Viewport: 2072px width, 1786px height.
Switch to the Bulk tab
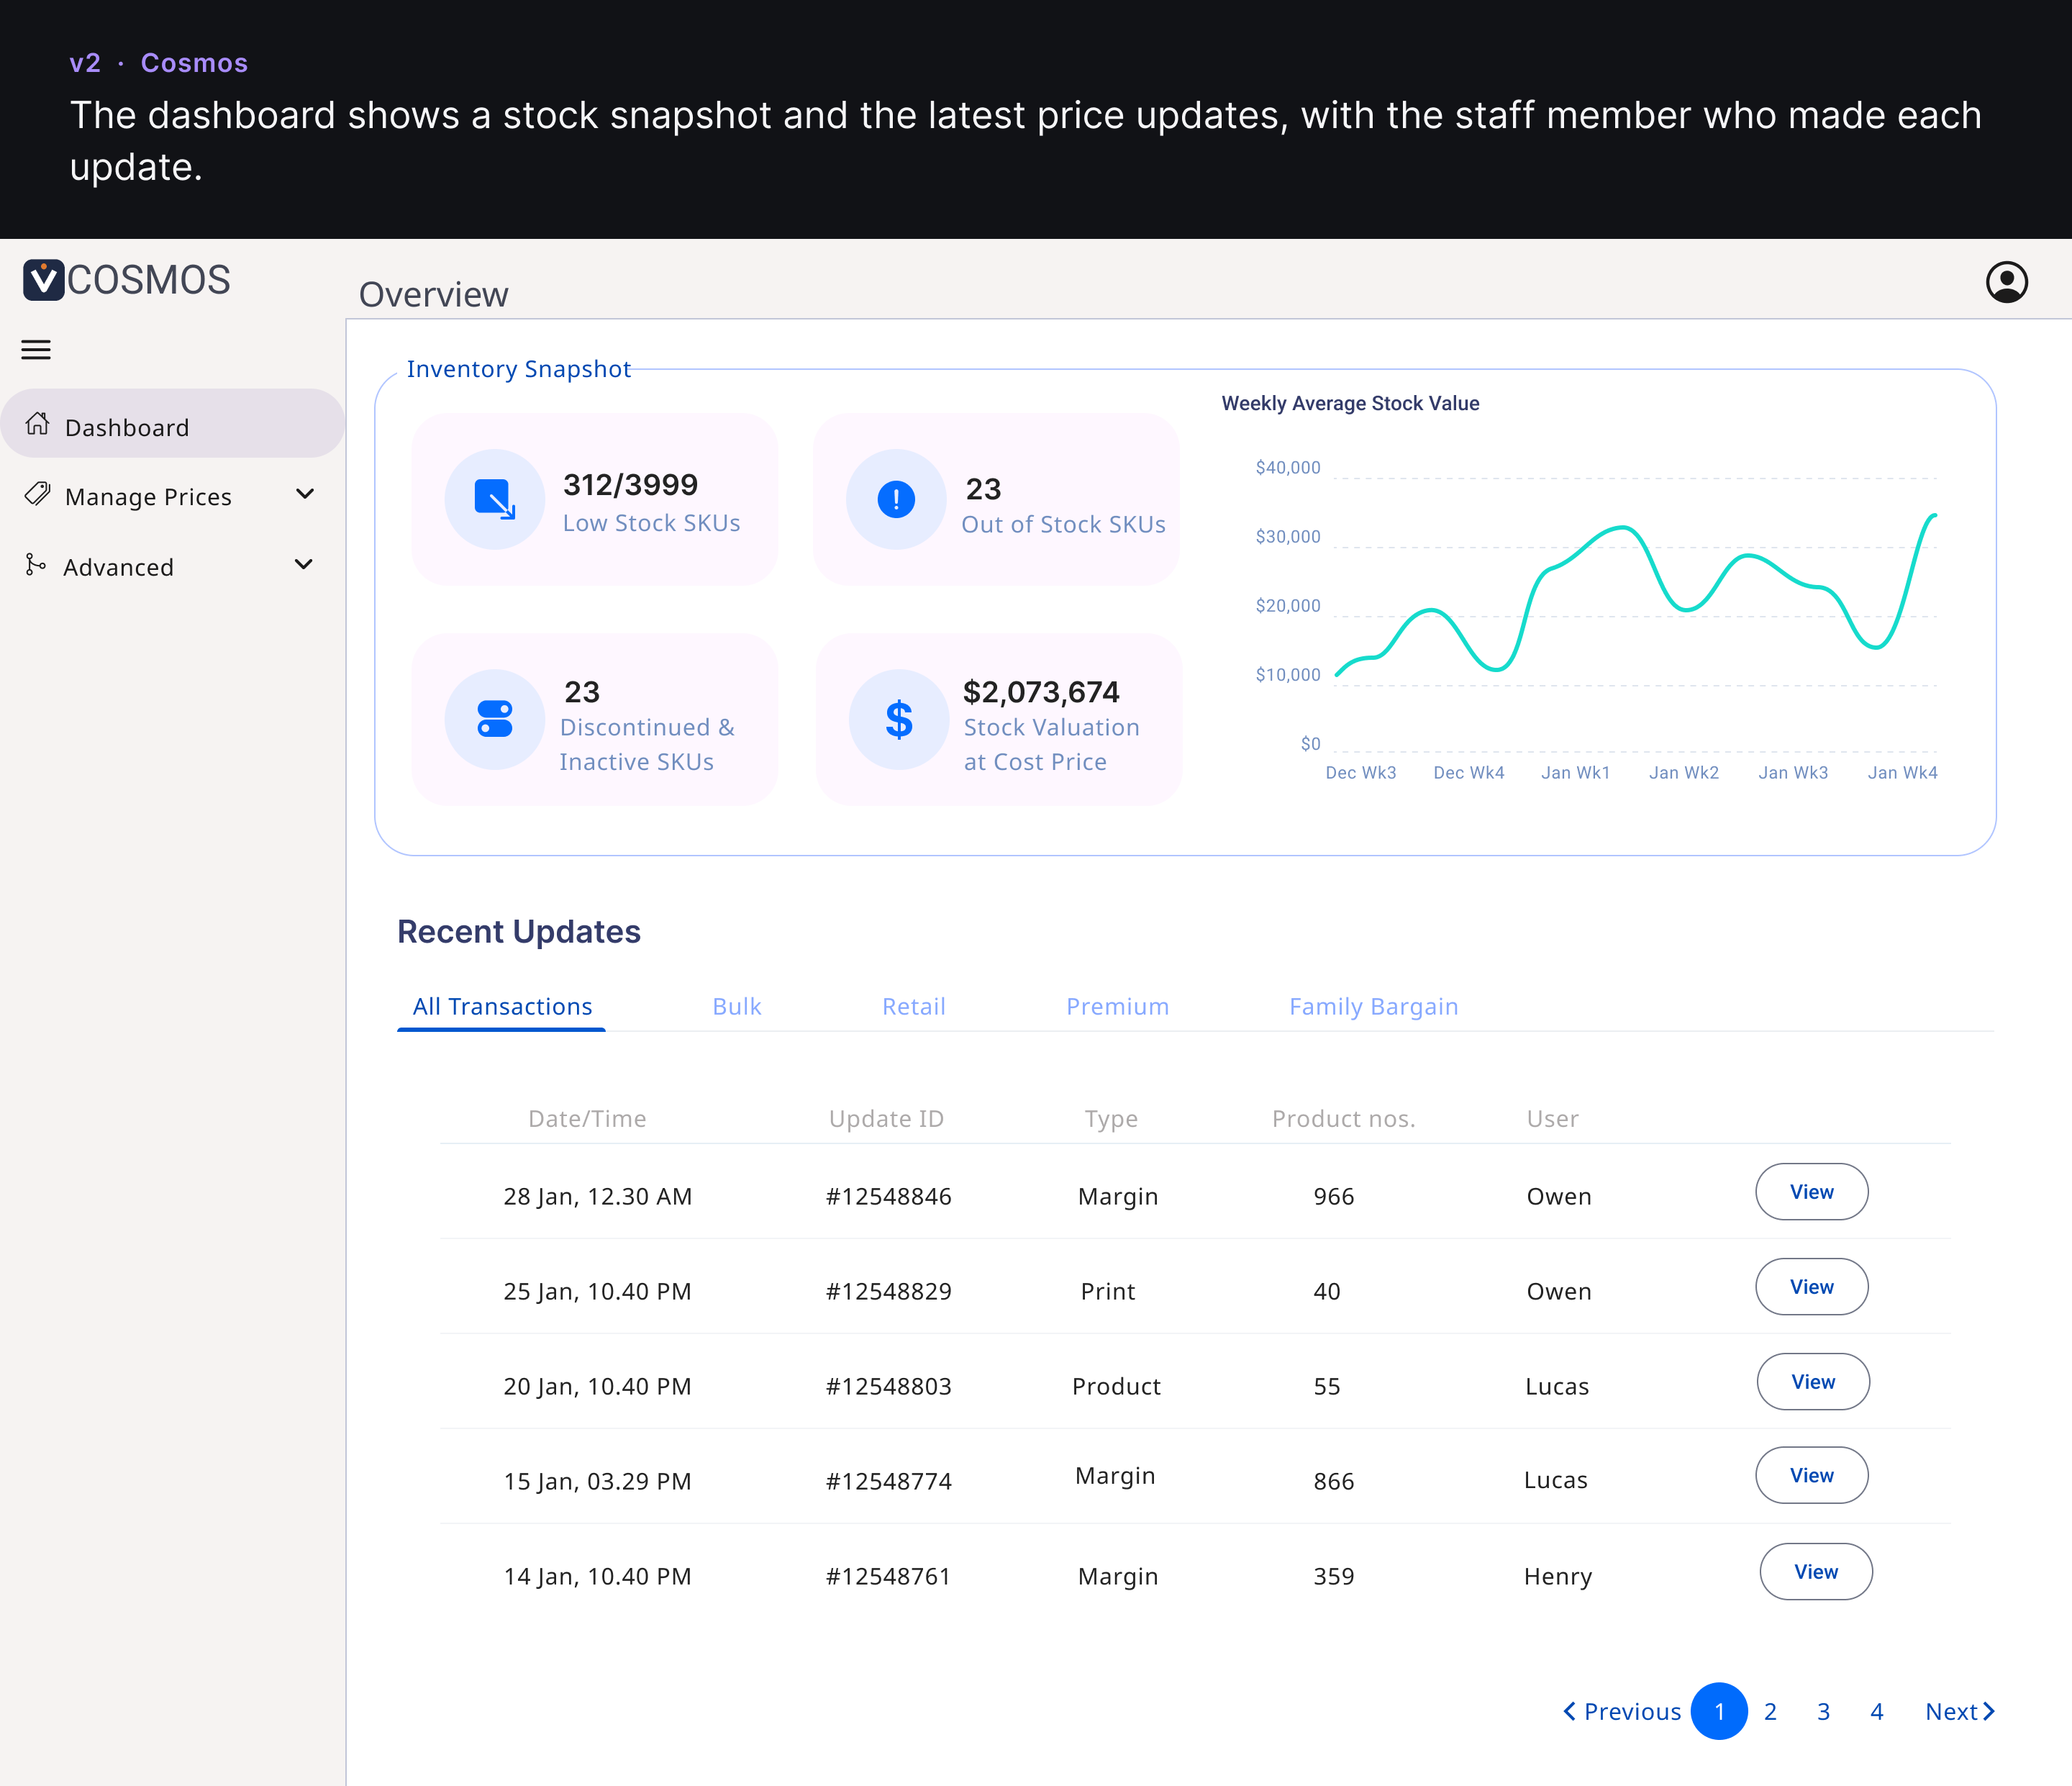point(737,1006)
